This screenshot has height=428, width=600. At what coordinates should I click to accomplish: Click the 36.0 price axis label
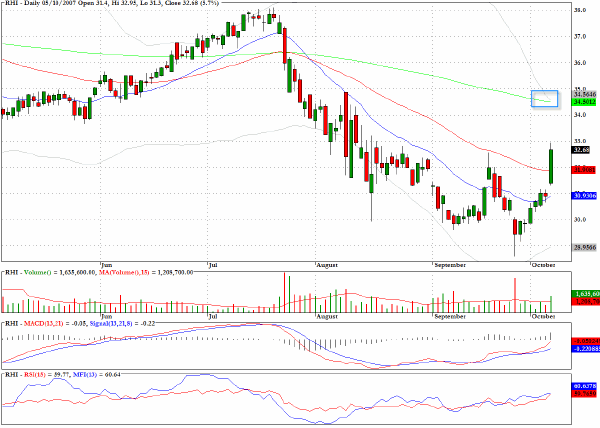(580, 63)
